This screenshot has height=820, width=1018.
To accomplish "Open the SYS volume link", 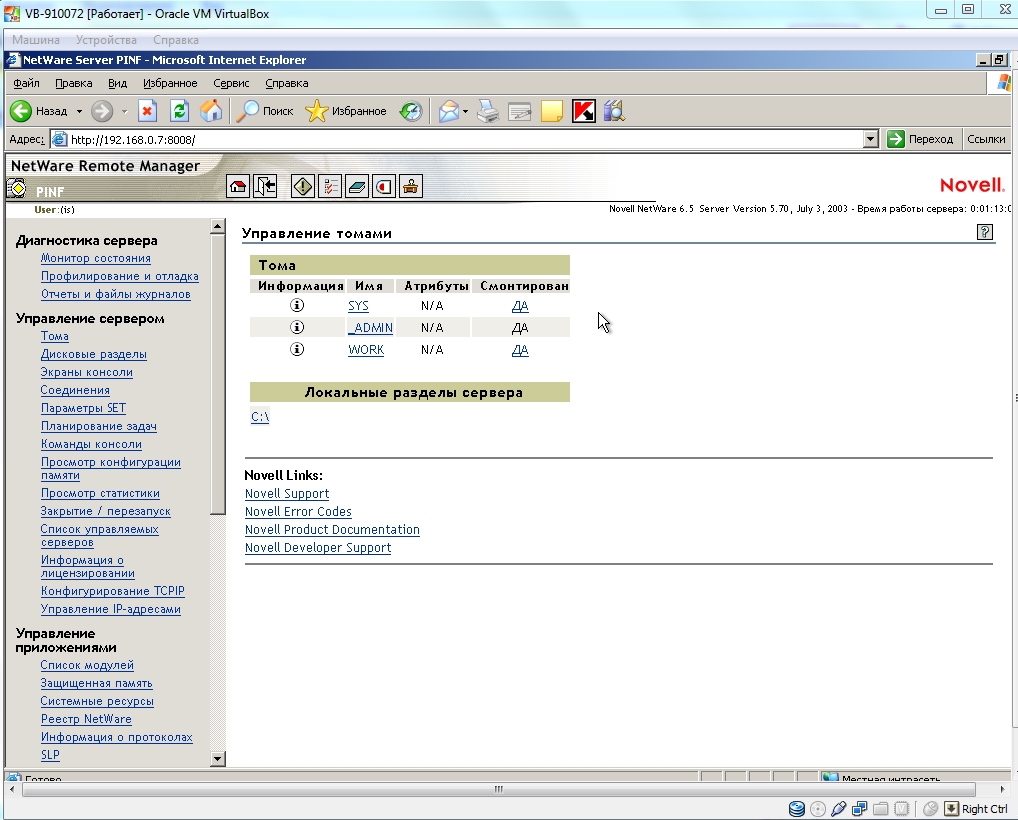I will point(358,306).
